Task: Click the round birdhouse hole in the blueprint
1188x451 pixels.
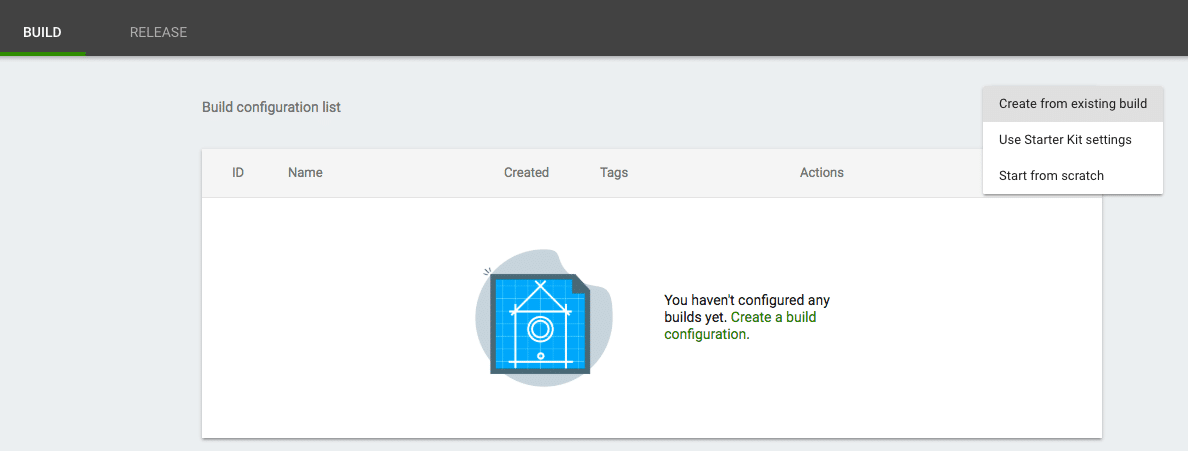Action: (540, 327)
